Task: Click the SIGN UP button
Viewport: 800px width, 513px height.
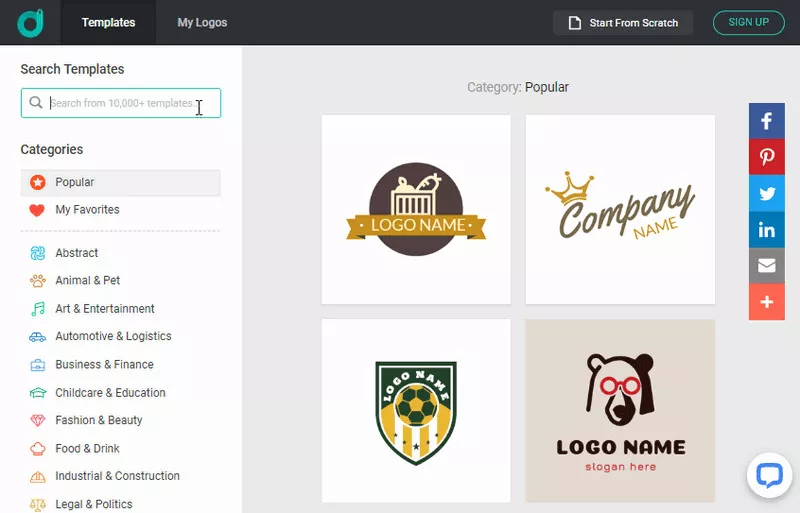Action: [x=748, y=22]
